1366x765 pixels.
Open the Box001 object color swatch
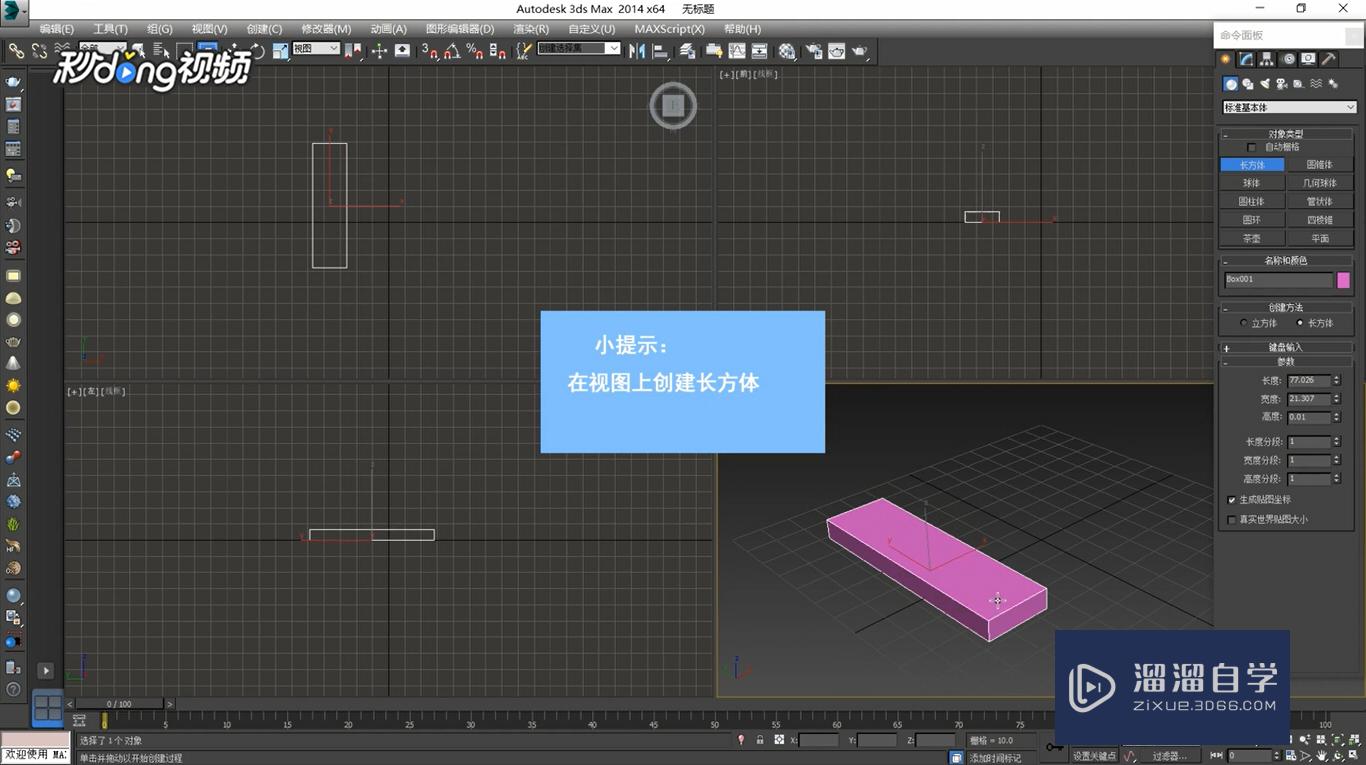[1343, 280]
